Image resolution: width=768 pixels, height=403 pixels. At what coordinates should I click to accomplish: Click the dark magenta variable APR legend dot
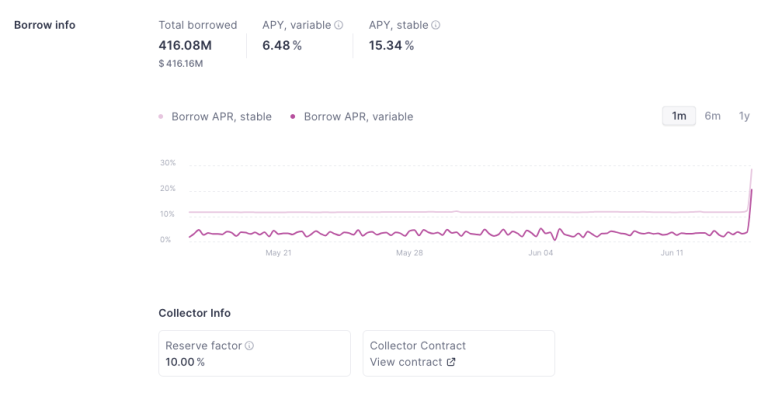[293, 117]
